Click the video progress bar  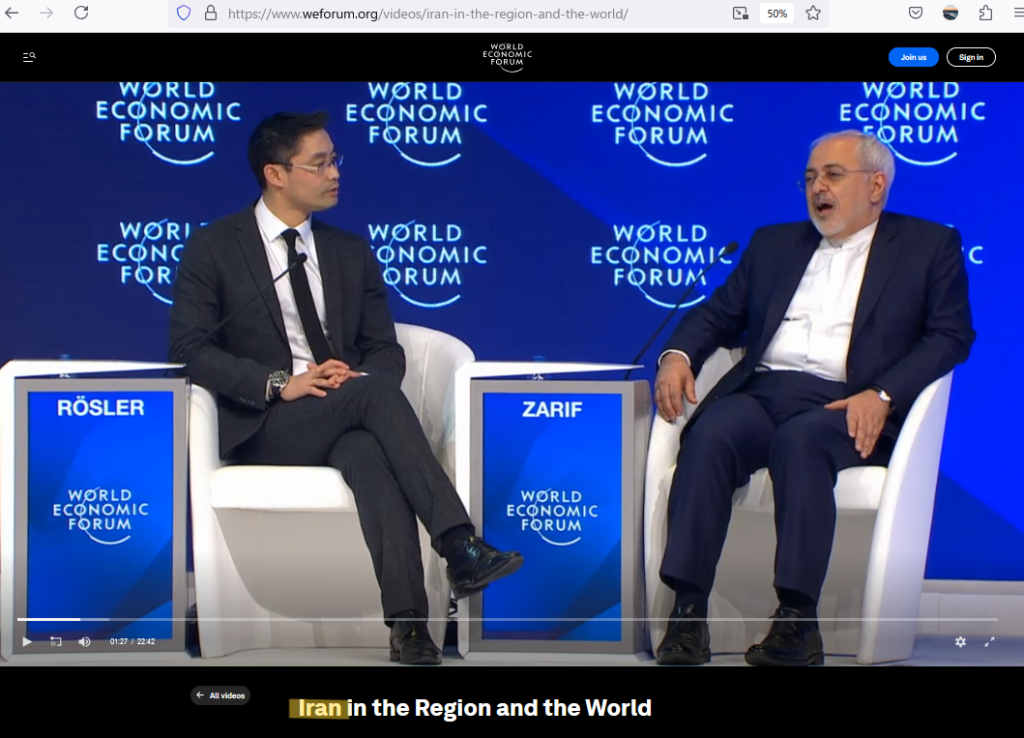tap(500, 620)
